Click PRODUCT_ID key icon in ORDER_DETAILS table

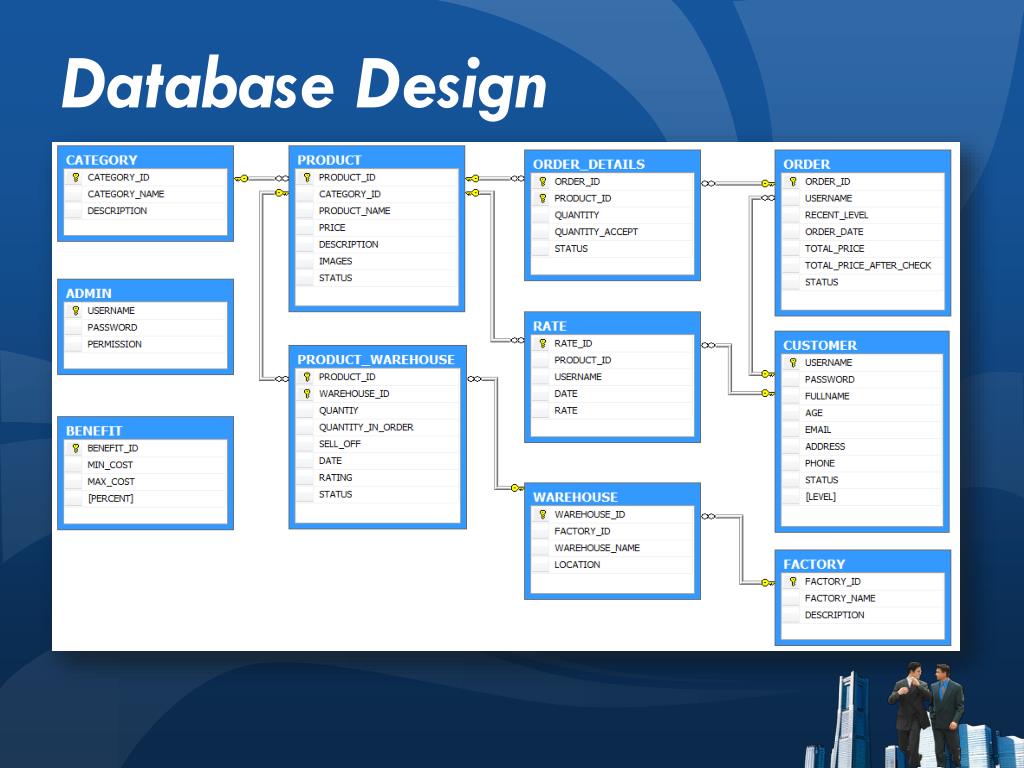coord(543,199)
